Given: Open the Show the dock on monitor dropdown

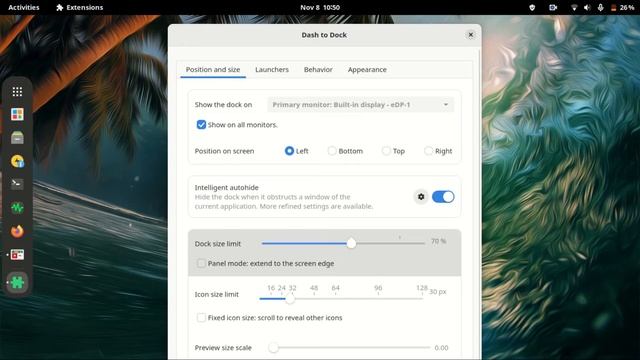Looking at the screenshot, I should click(x=360, y=104).
